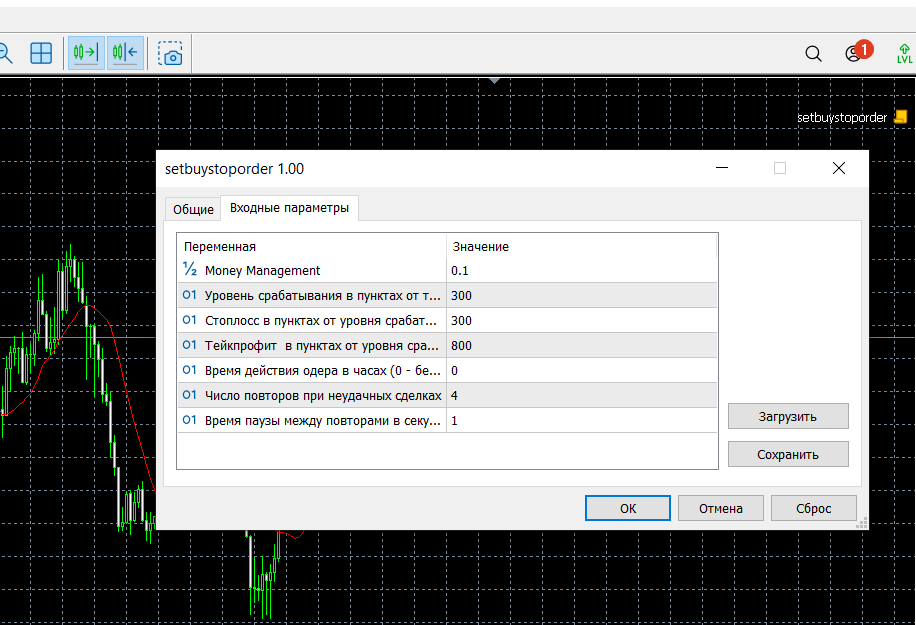Screen dimensions: 916x625
Task: Enable auto-scroll to latest bars icon
Action: click(x=85, y=52)
